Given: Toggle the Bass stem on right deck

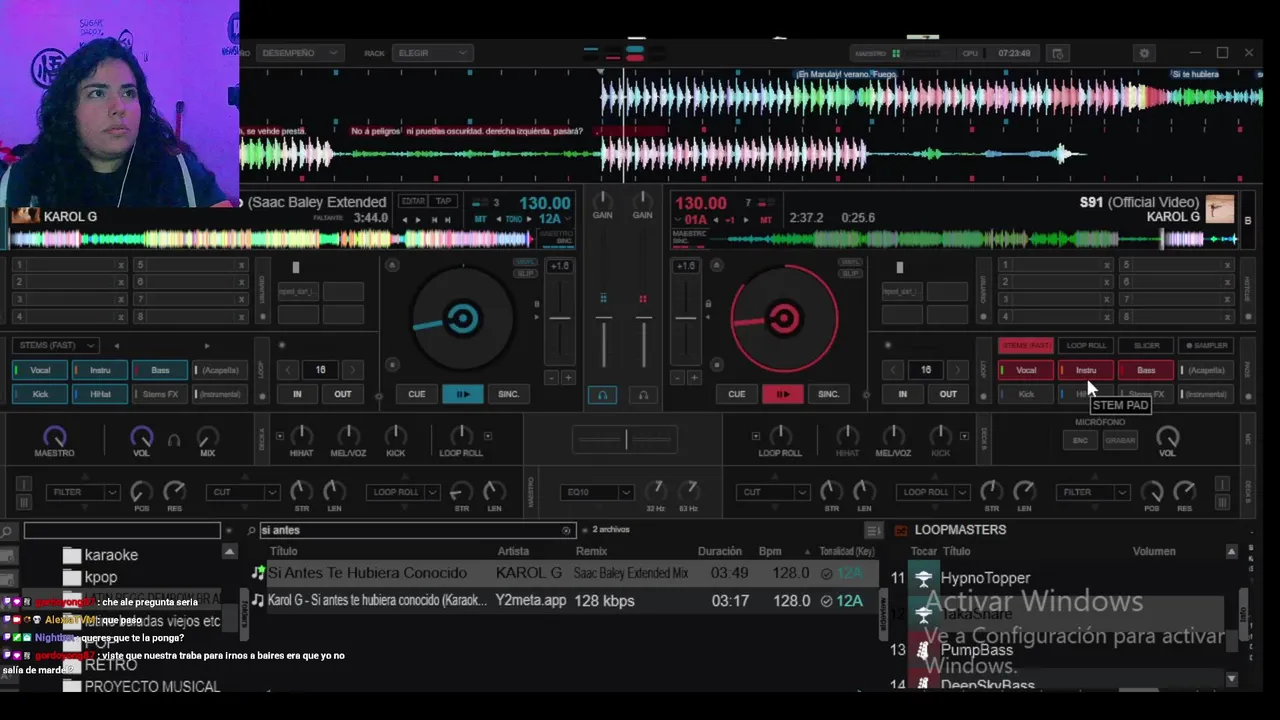Looking at the screenshot, I should pyautogui.click(x=1146, y=370).
